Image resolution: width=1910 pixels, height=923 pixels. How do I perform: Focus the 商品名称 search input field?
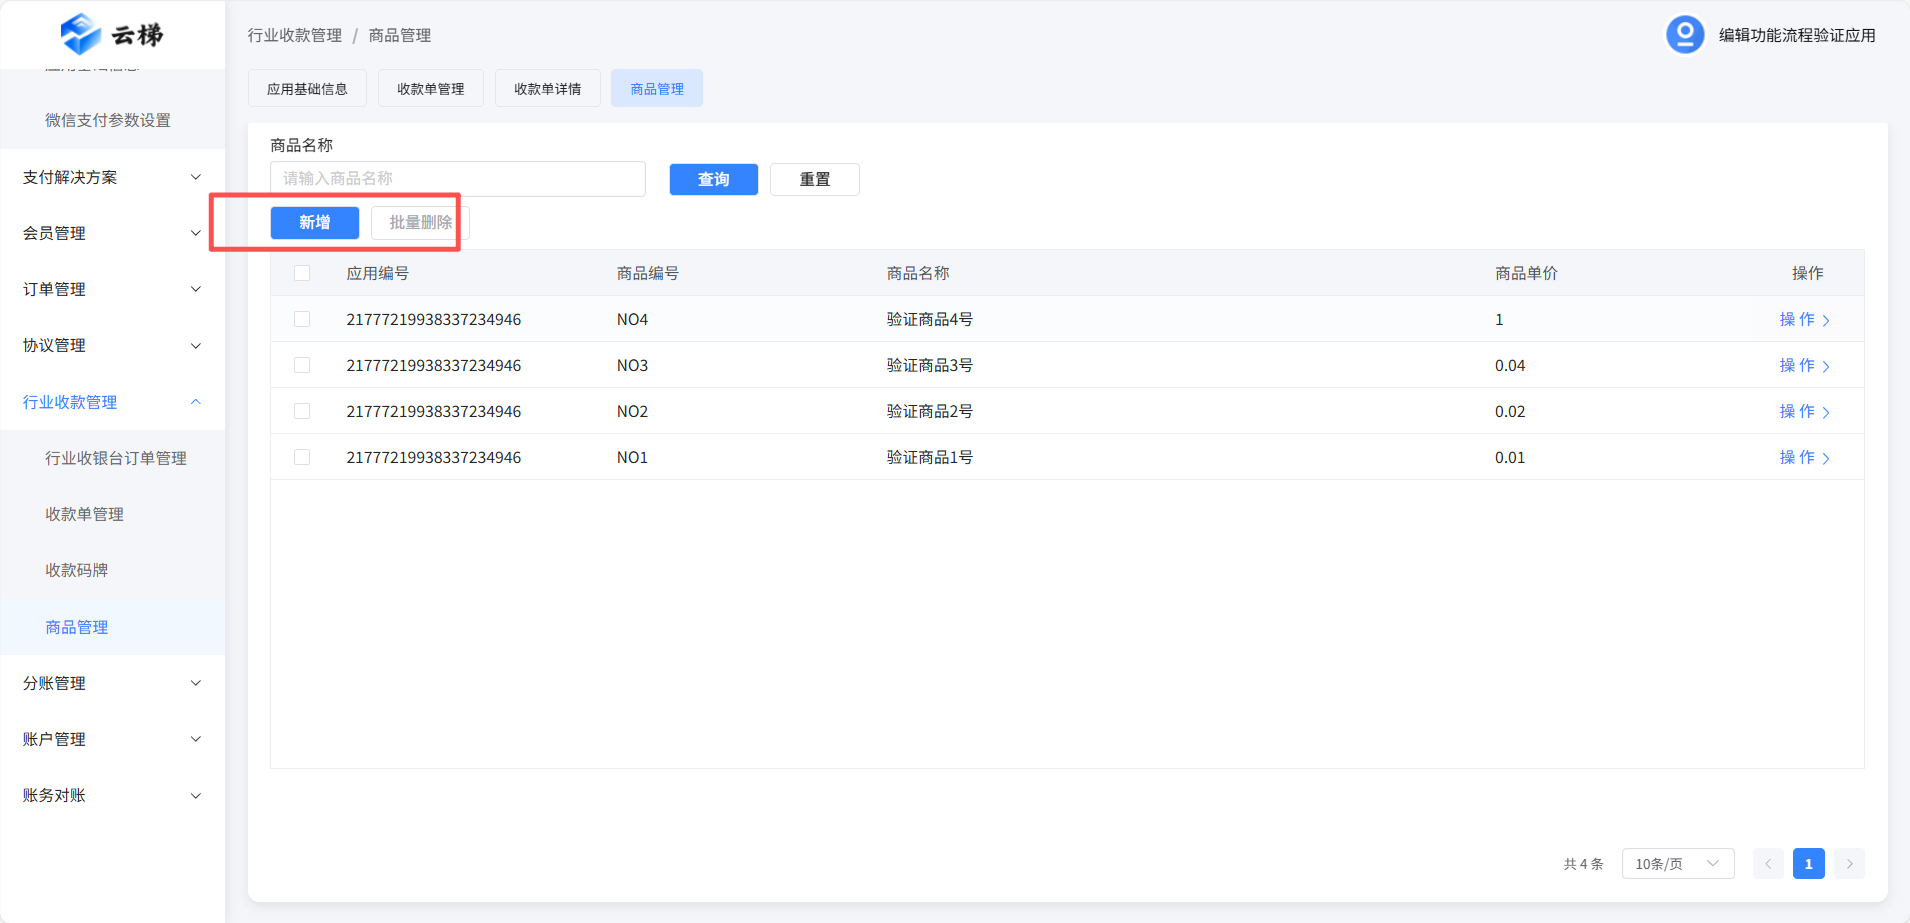coord(457,179)
